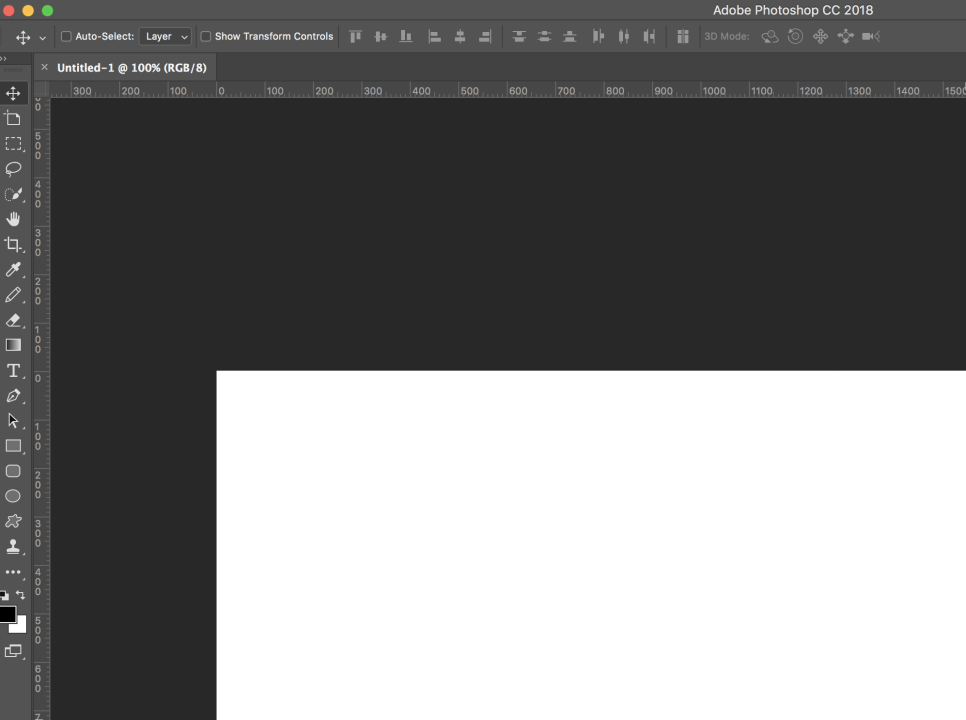The width and height of the screenshot is (966, 720).
Task: Select the Clone Stamp tool
Action: [13, 546]
